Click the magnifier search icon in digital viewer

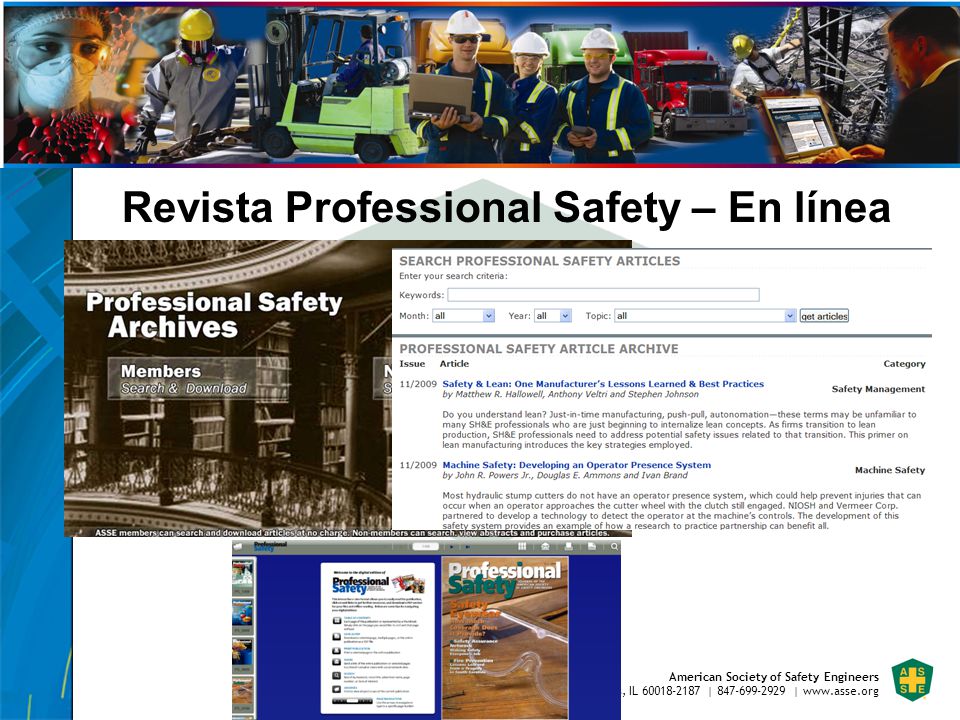click(614, 547)
